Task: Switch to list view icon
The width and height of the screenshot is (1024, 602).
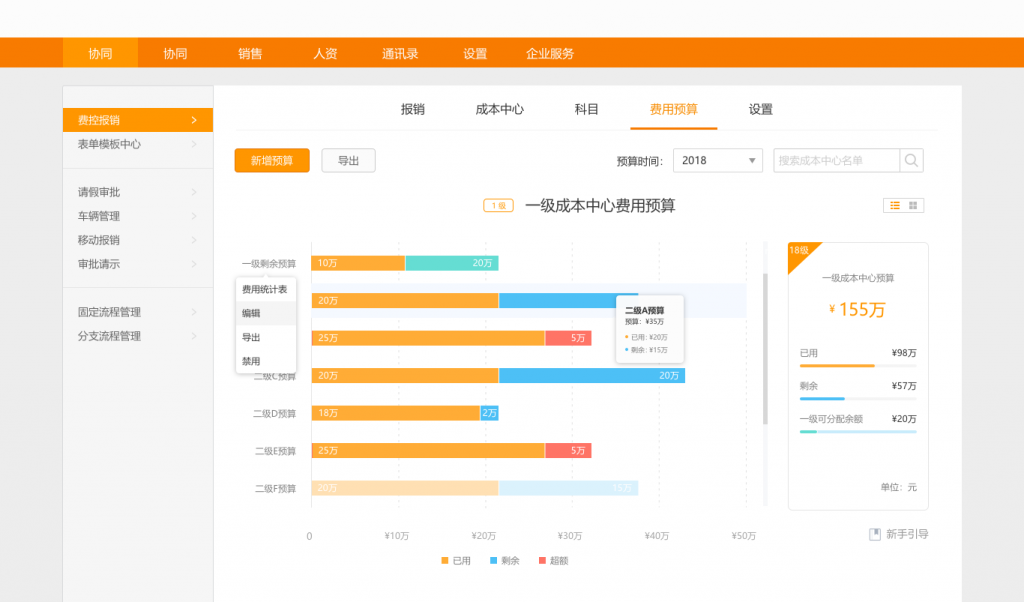Action: coord(895,205)
